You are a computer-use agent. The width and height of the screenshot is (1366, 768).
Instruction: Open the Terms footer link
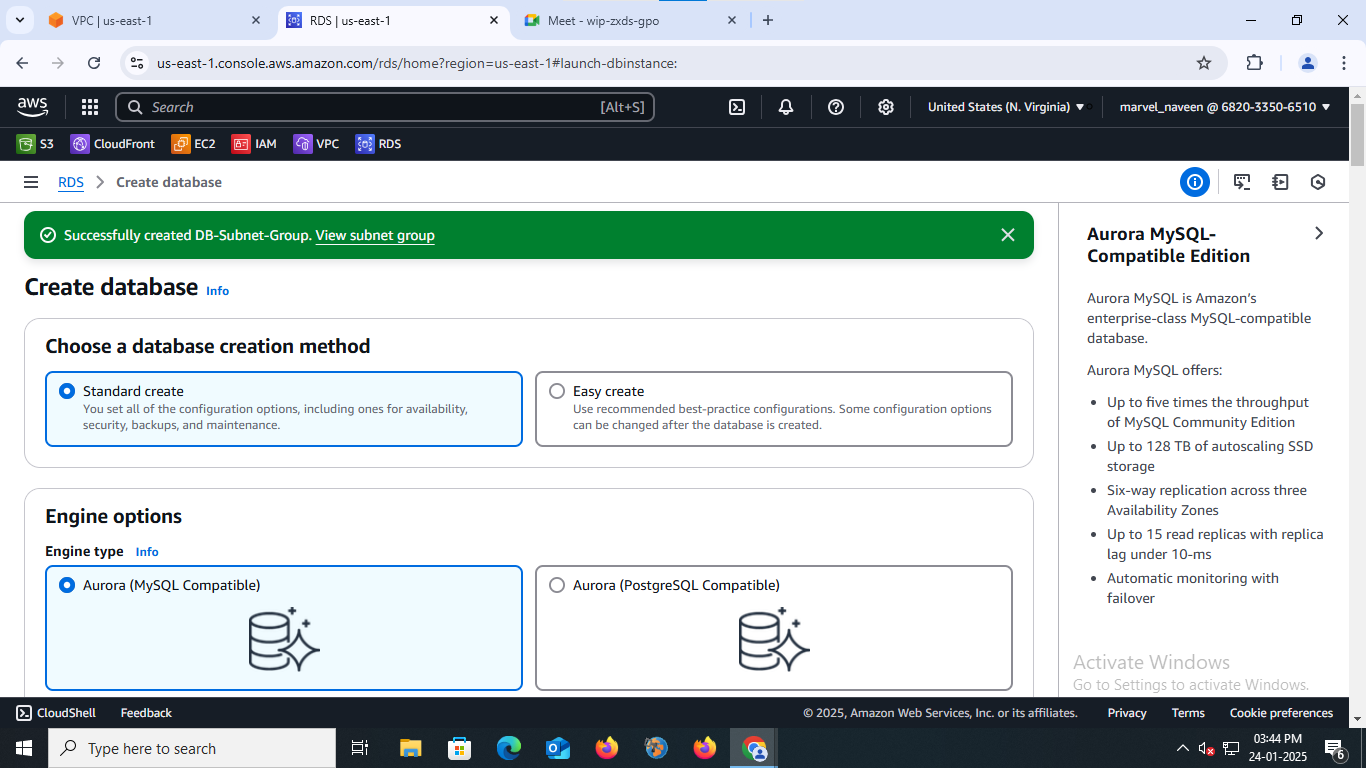tap(1188, 713)
